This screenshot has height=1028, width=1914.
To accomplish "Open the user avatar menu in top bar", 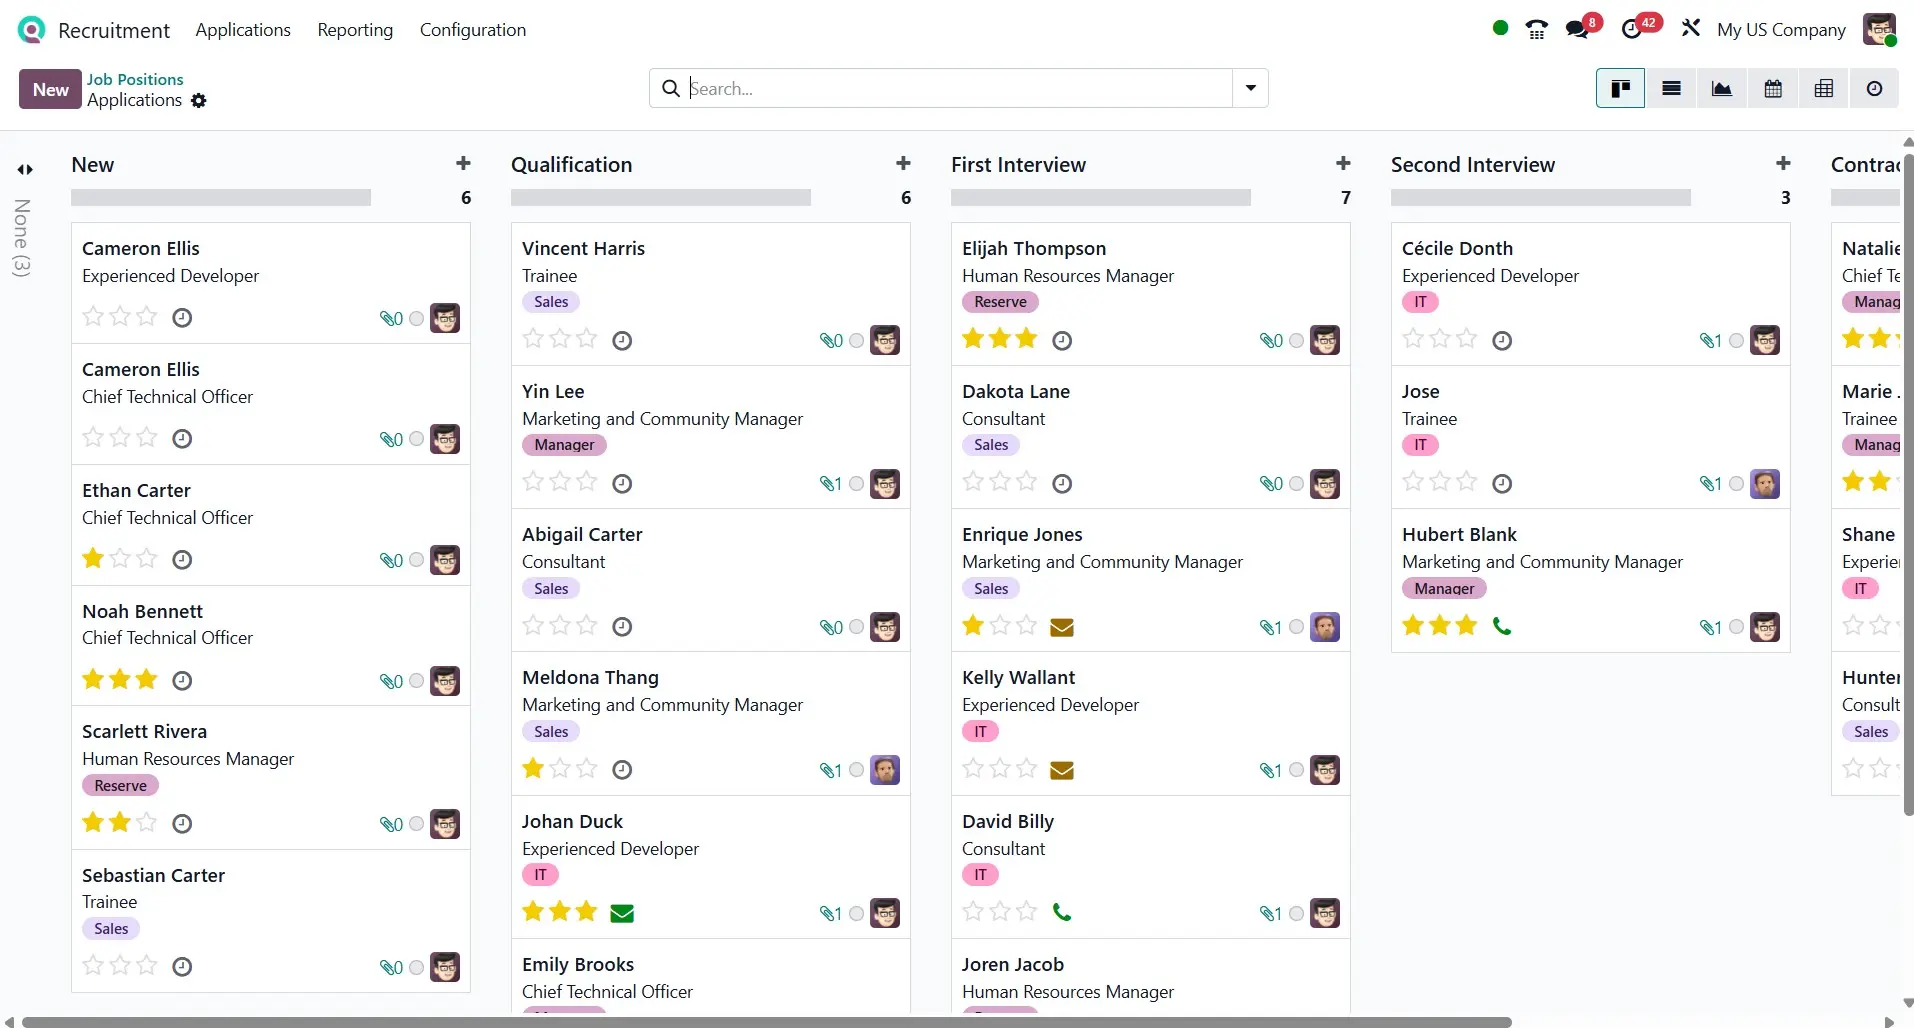I will coord(1879,29).
